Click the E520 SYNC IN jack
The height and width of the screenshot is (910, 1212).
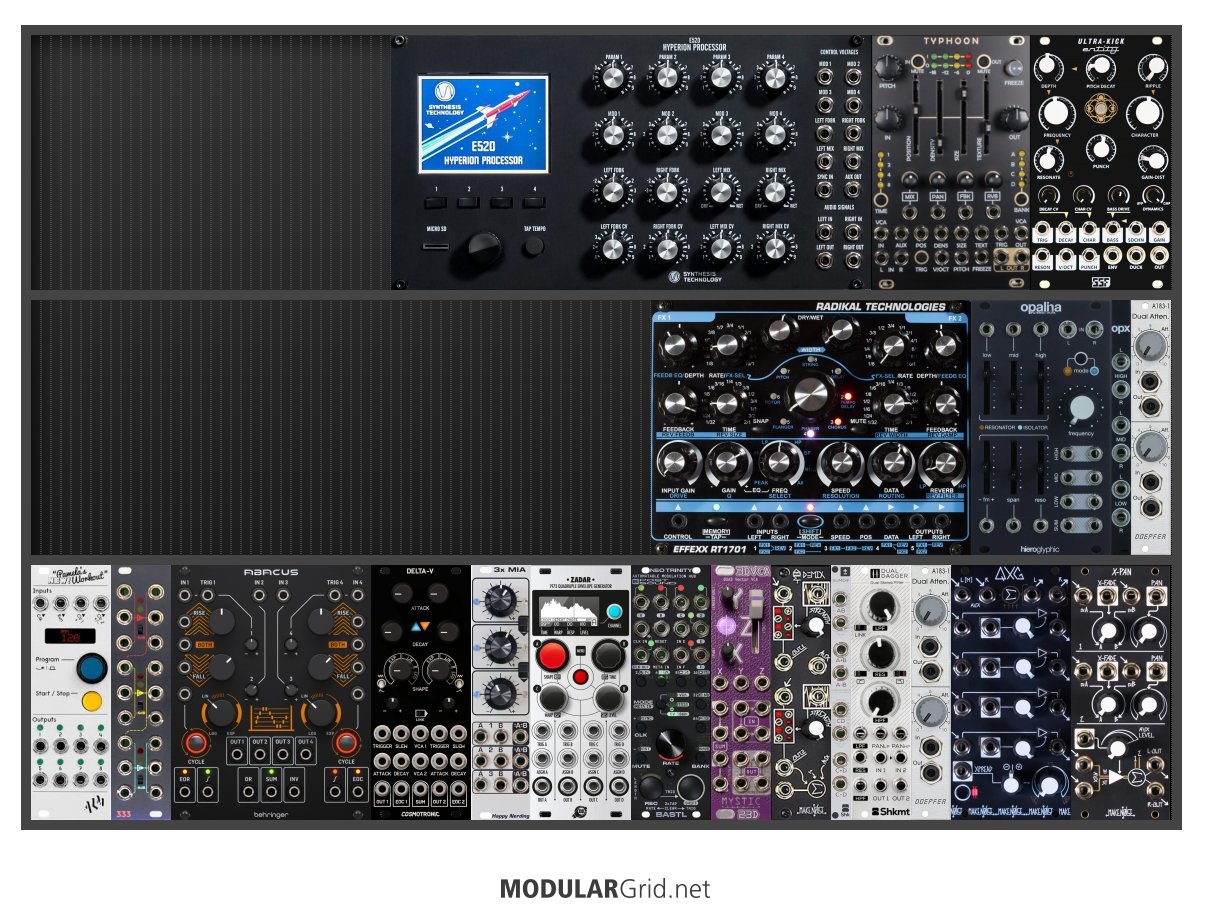click(826, 191)
